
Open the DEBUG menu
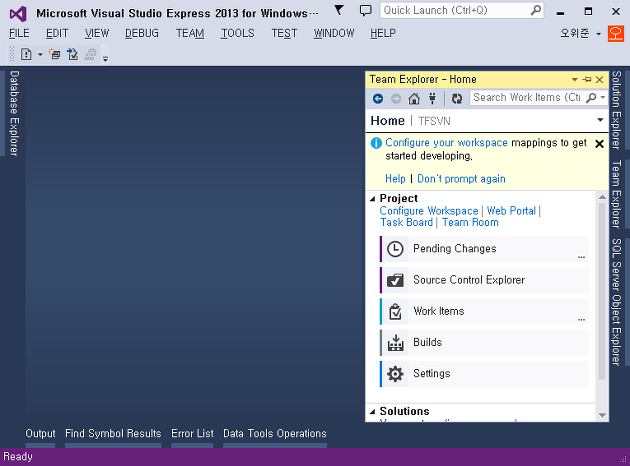click(x=142, y=33)
